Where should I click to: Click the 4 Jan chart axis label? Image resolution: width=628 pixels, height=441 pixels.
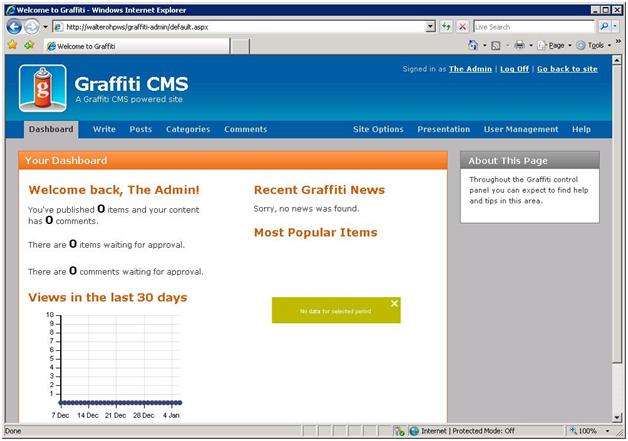[171, 415]
